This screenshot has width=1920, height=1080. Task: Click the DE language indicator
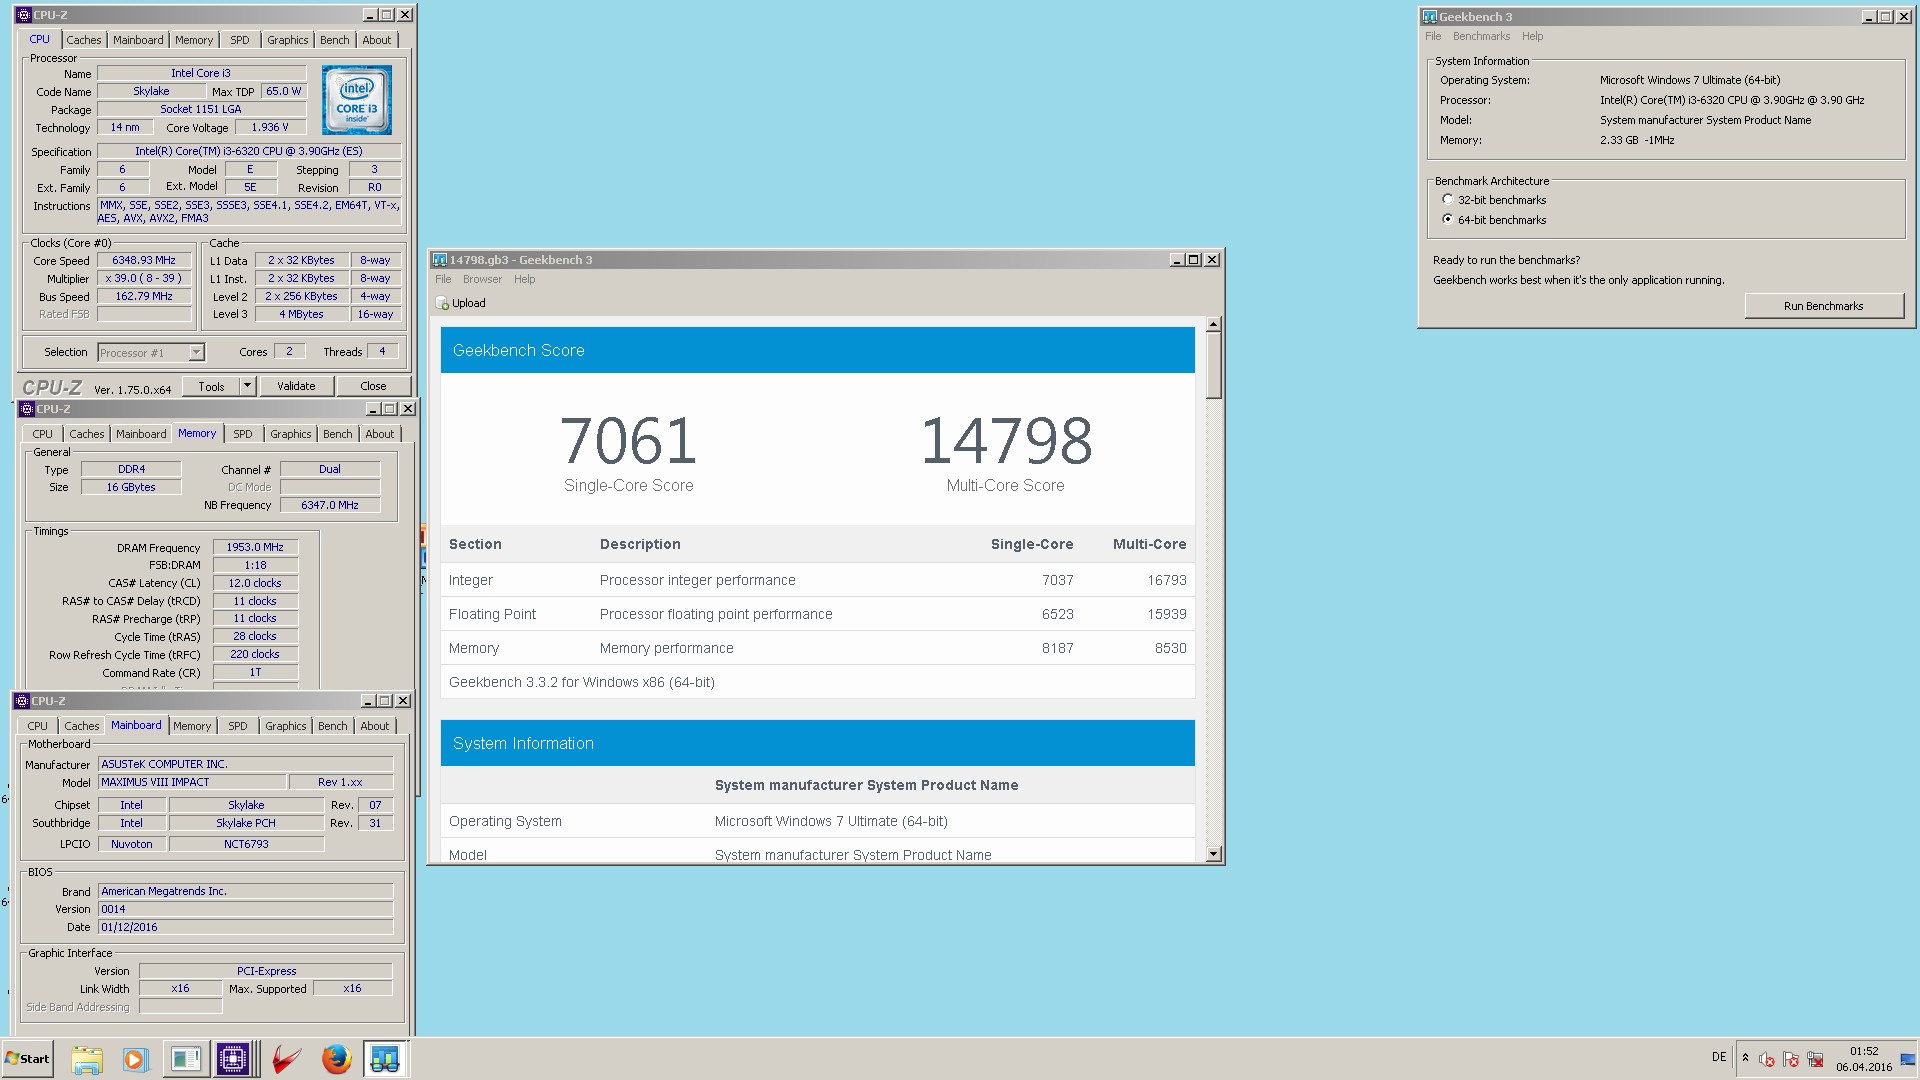tap(1719, 1057)
